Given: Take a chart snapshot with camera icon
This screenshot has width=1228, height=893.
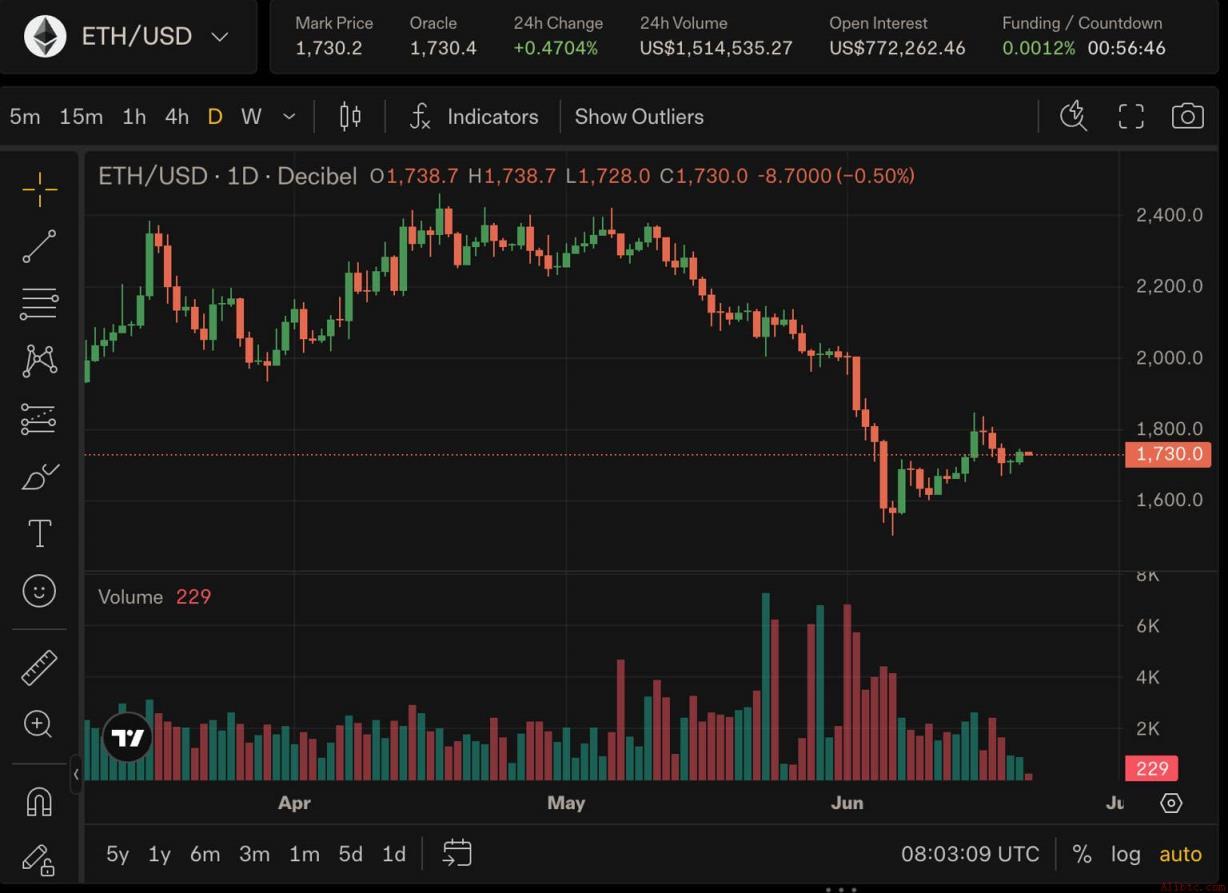Looking at the screenshot, I should [x=1187, y=116].
